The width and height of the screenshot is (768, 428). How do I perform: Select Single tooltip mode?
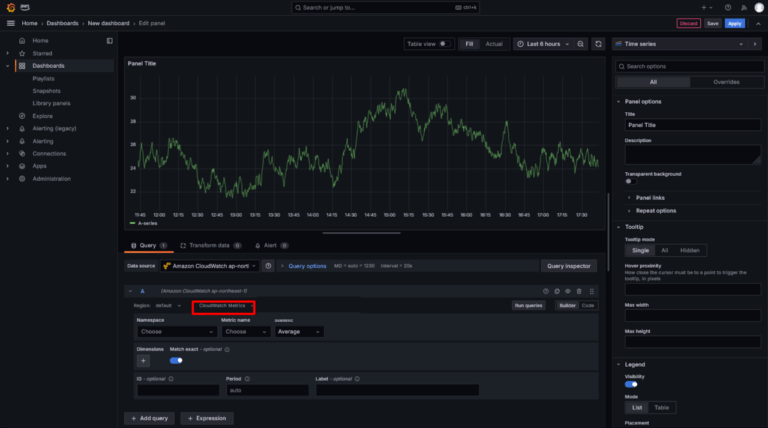[640, 250]
